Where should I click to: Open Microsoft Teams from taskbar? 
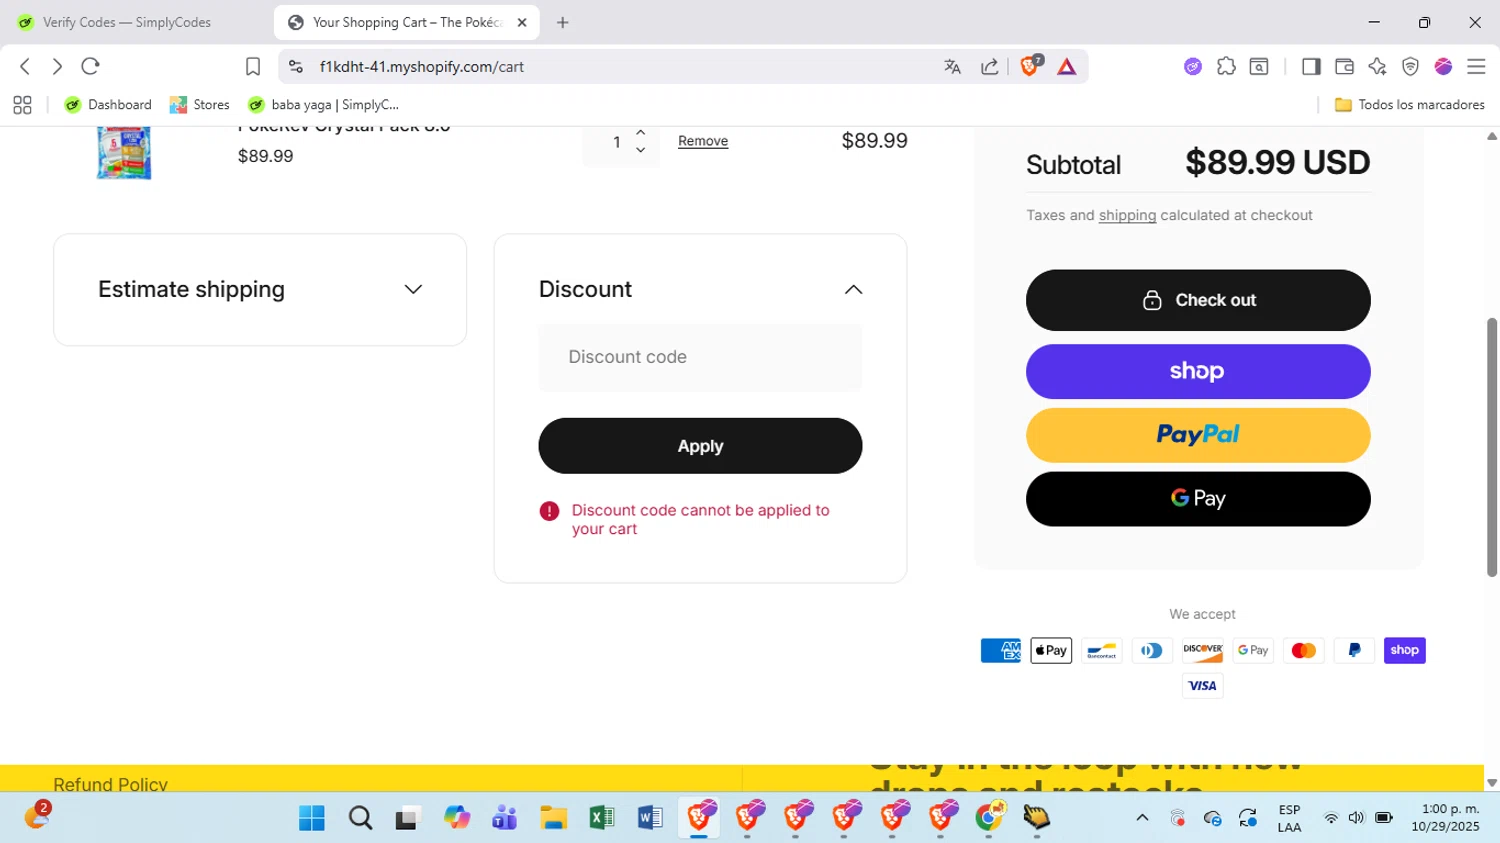pyautogui.click(x=505, y=818)
